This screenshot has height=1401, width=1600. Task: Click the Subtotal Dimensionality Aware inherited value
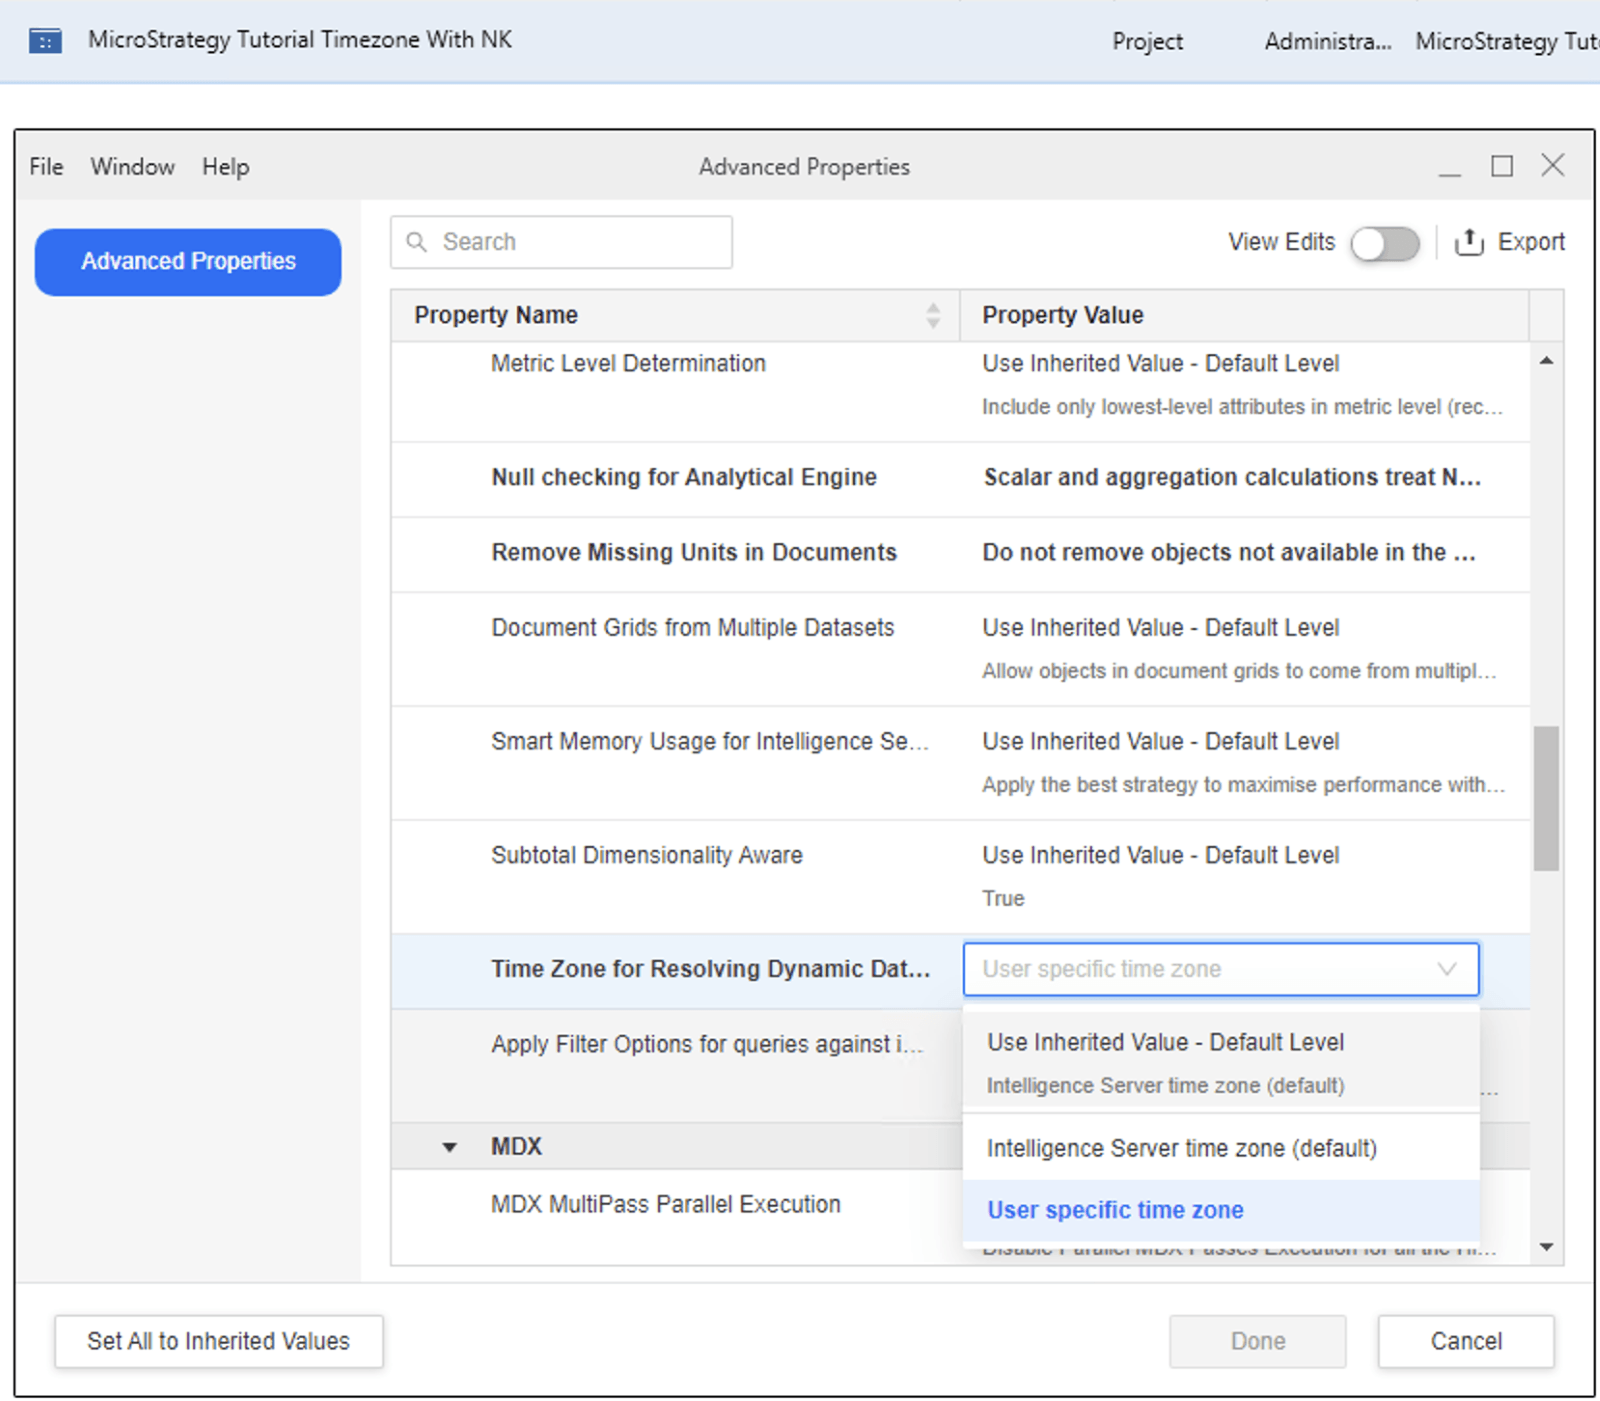coord(1160,856)
